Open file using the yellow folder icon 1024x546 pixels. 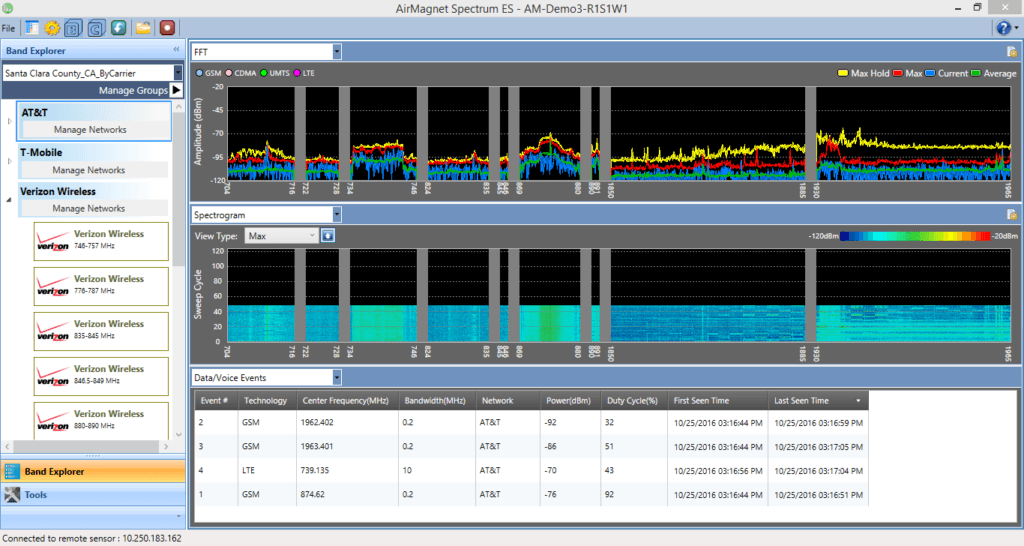(143, 27)
